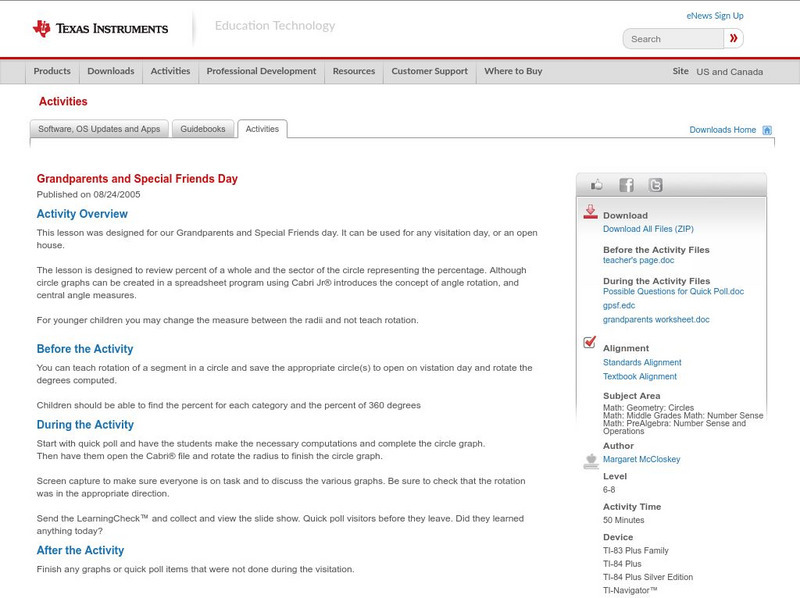Open the Downloads menu
This screenshot has height=598, width=800.
111,71
